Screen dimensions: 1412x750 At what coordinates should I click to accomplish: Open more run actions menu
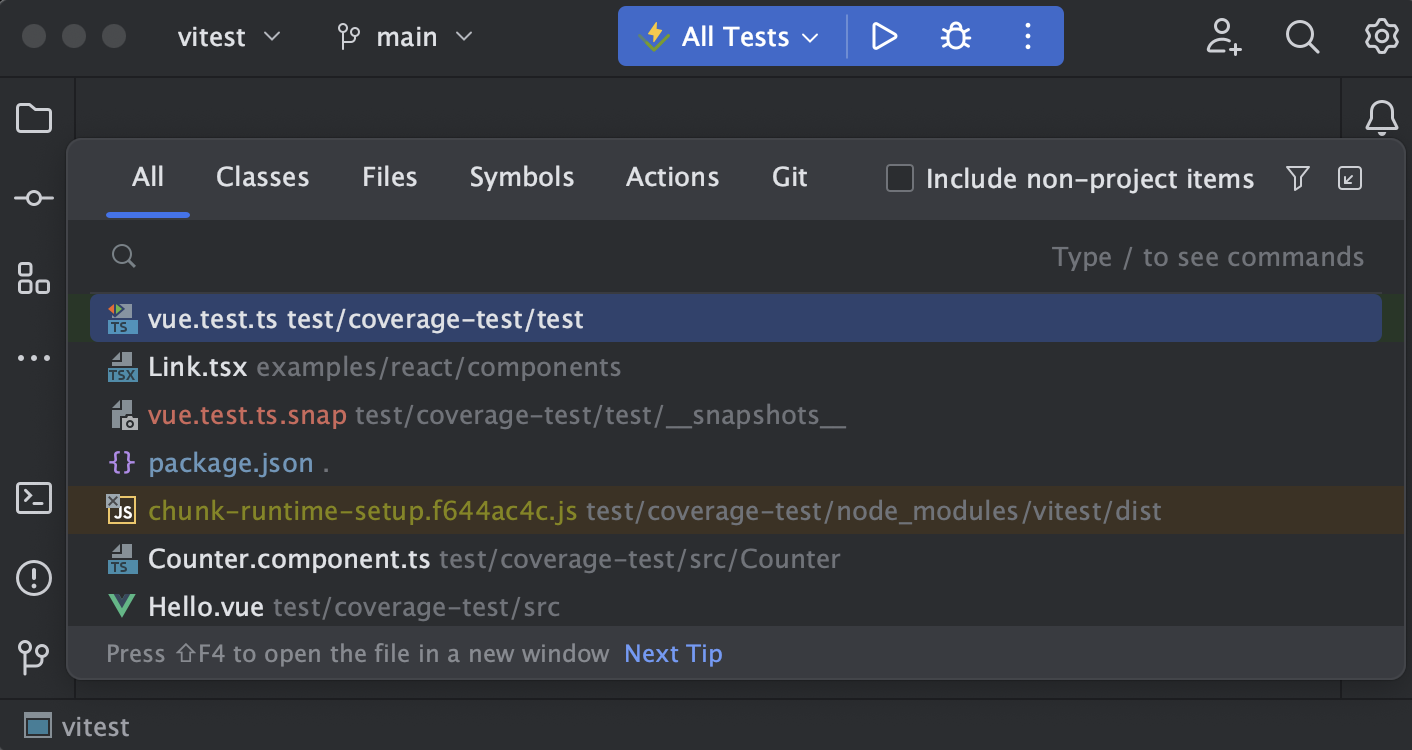pos(1027,37)
